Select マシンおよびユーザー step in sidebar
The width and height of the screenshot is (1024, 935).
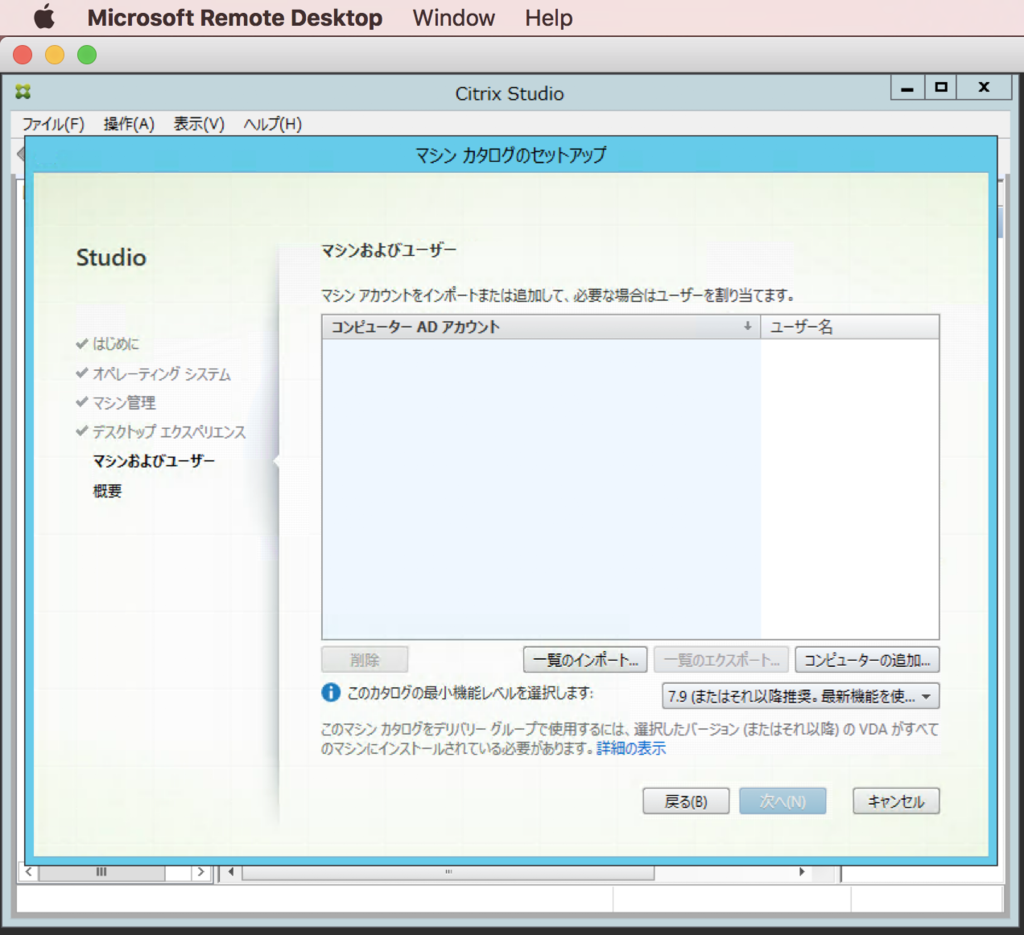[153, 461]
